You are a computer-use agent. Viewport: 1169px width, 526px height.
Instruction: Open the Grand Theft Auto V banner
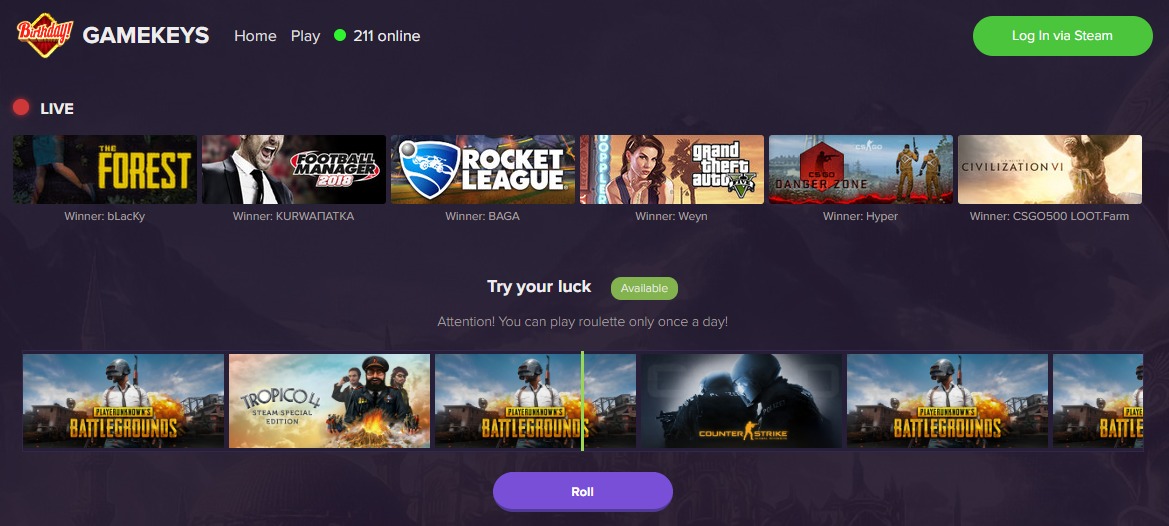coord(672,169)
